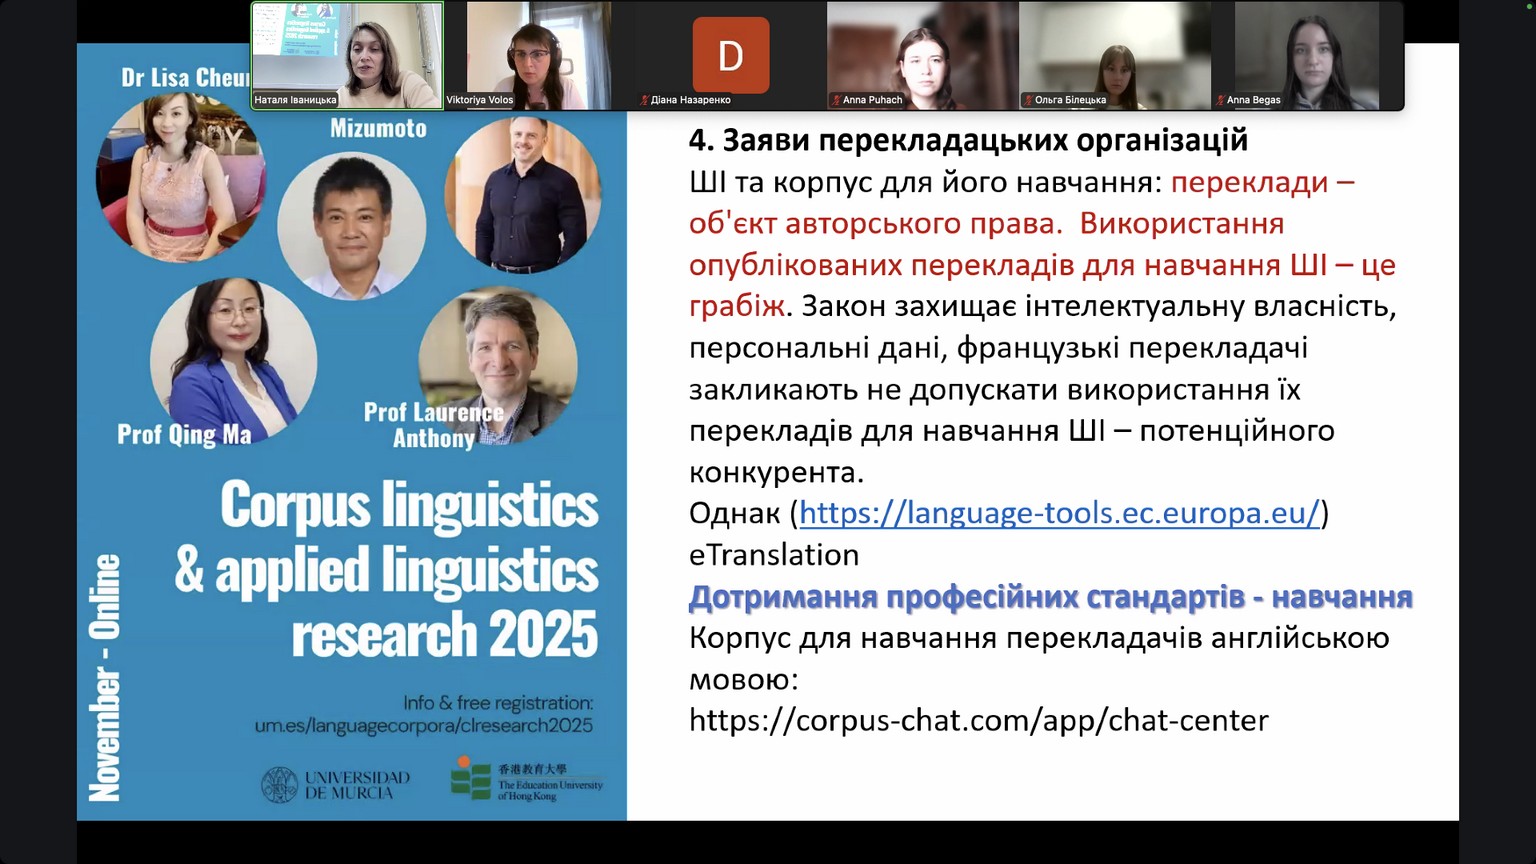Screen dimensions: 1536x864
Task: Select Ольга Білецька's video thumbnail
Action: point(1114,55)
